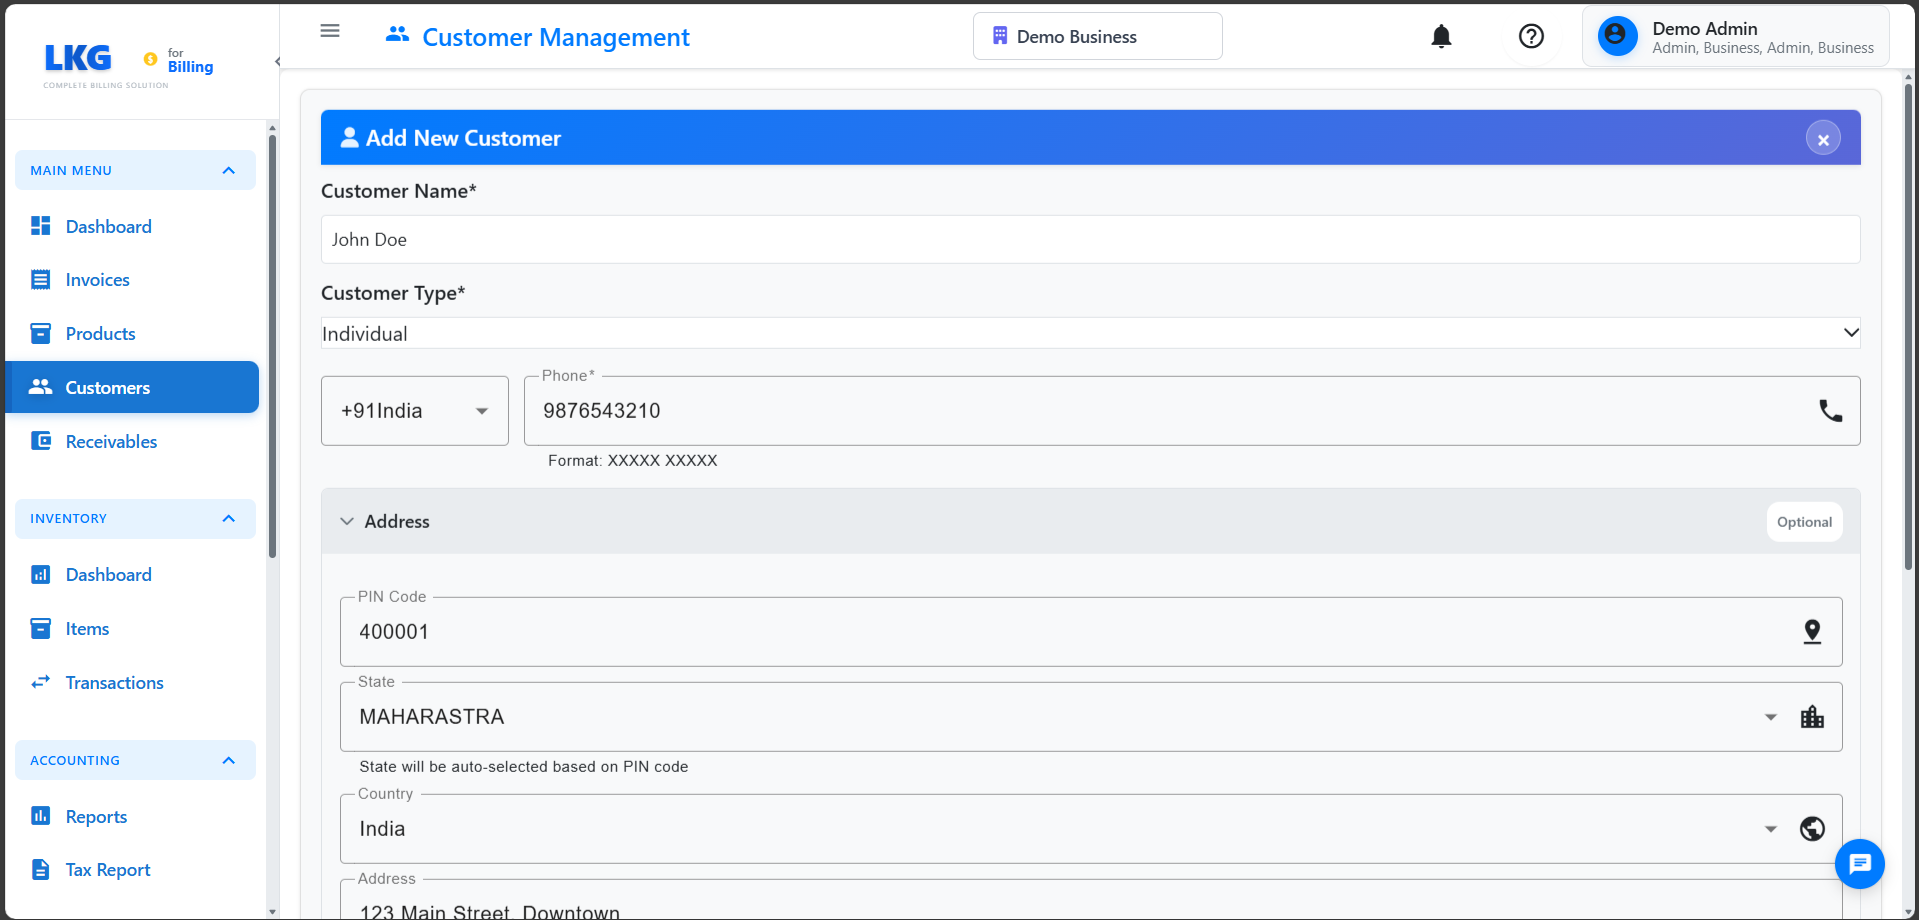This screenshot has height=920, width=1919.
Task: Collapse the INVENTORY section
Action: click(228, 518)
